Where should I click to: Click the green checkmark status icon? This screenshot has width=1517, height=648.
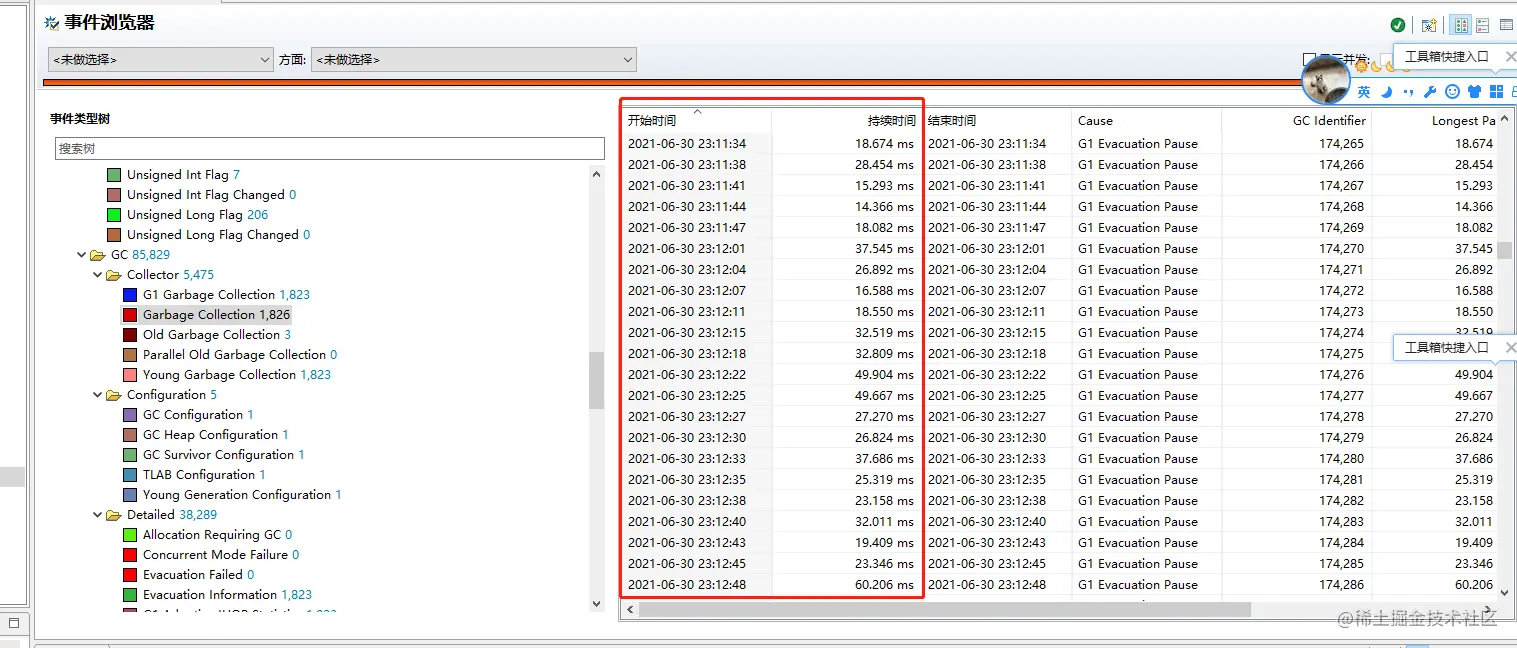[x=1398, y=25]
